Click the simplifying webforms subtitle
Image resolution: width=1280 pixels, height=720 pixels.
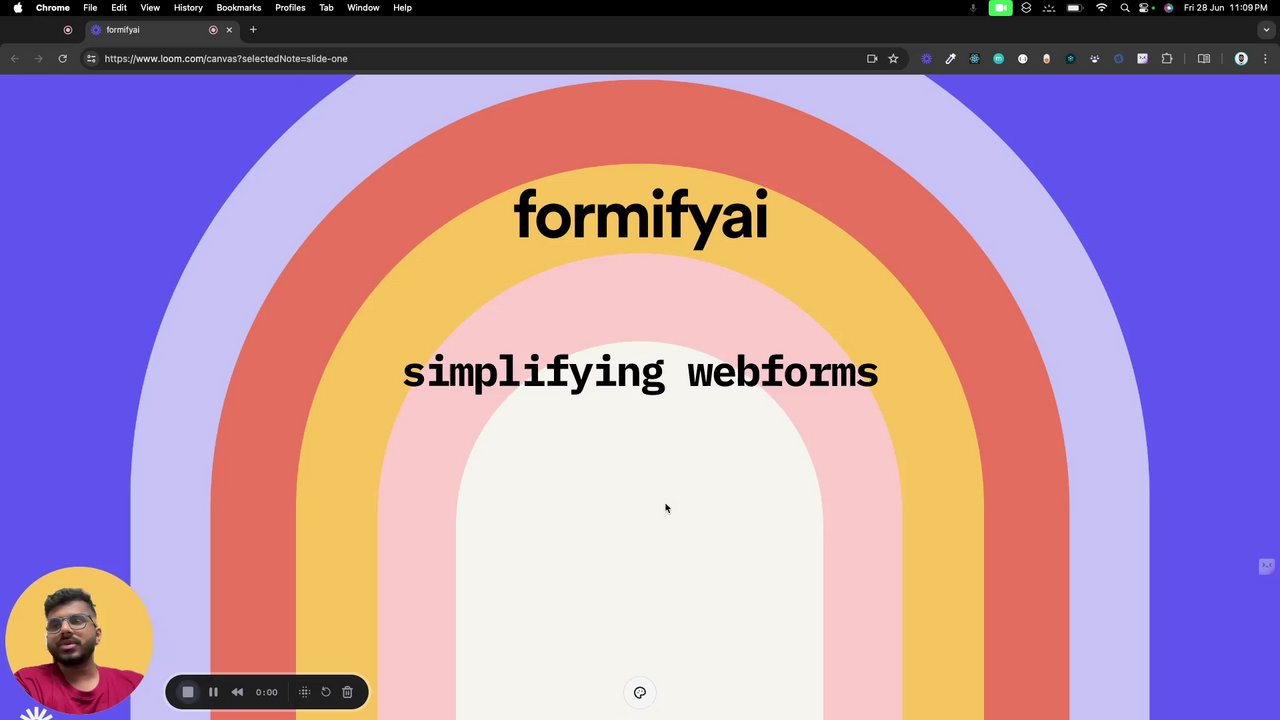pos(640,372)
